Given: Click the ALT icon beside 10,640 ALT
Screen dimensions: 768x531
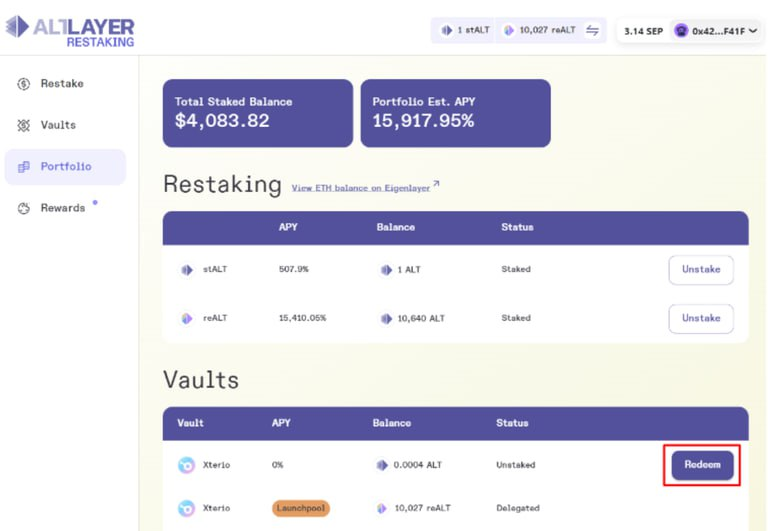Looking at the screenshot, I should (x=386, y=319).
